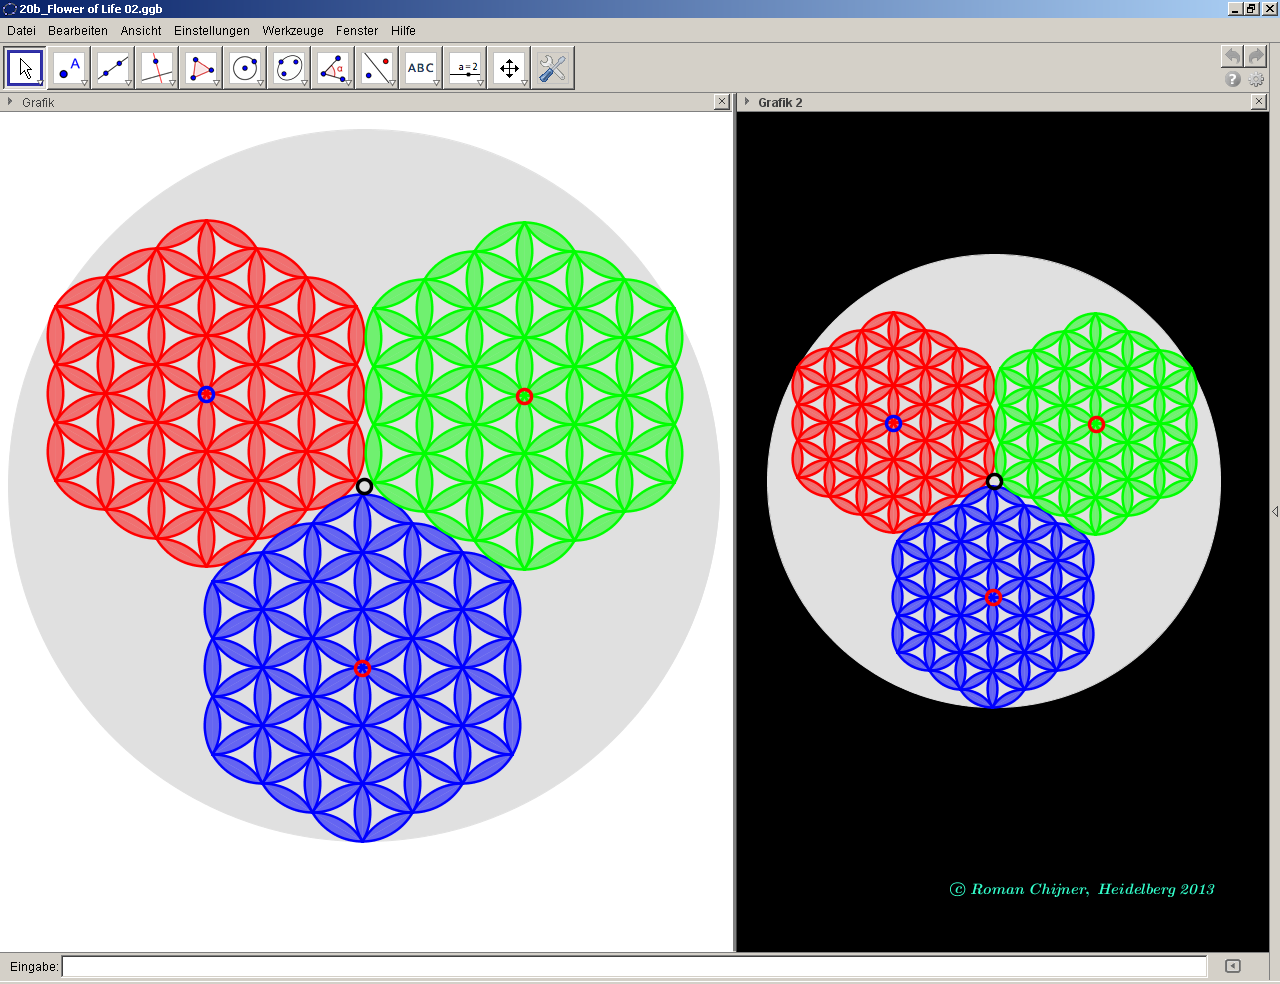Open the Werkzeuge menu
Screen dimensions: 1280x984
293,31
